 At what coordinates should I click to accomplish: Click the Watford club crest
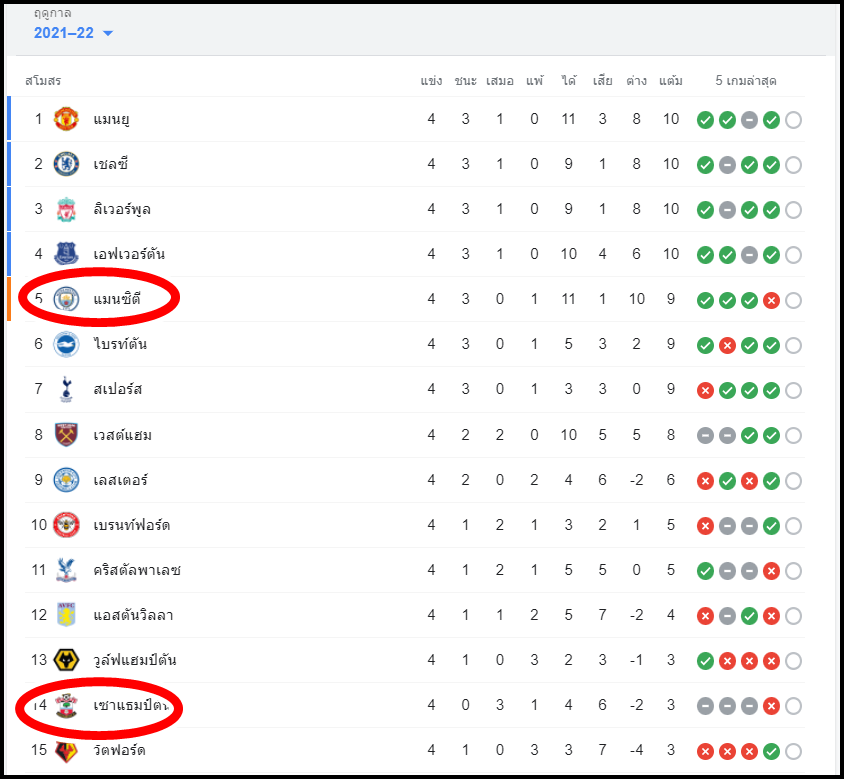(x=66, y=750)
